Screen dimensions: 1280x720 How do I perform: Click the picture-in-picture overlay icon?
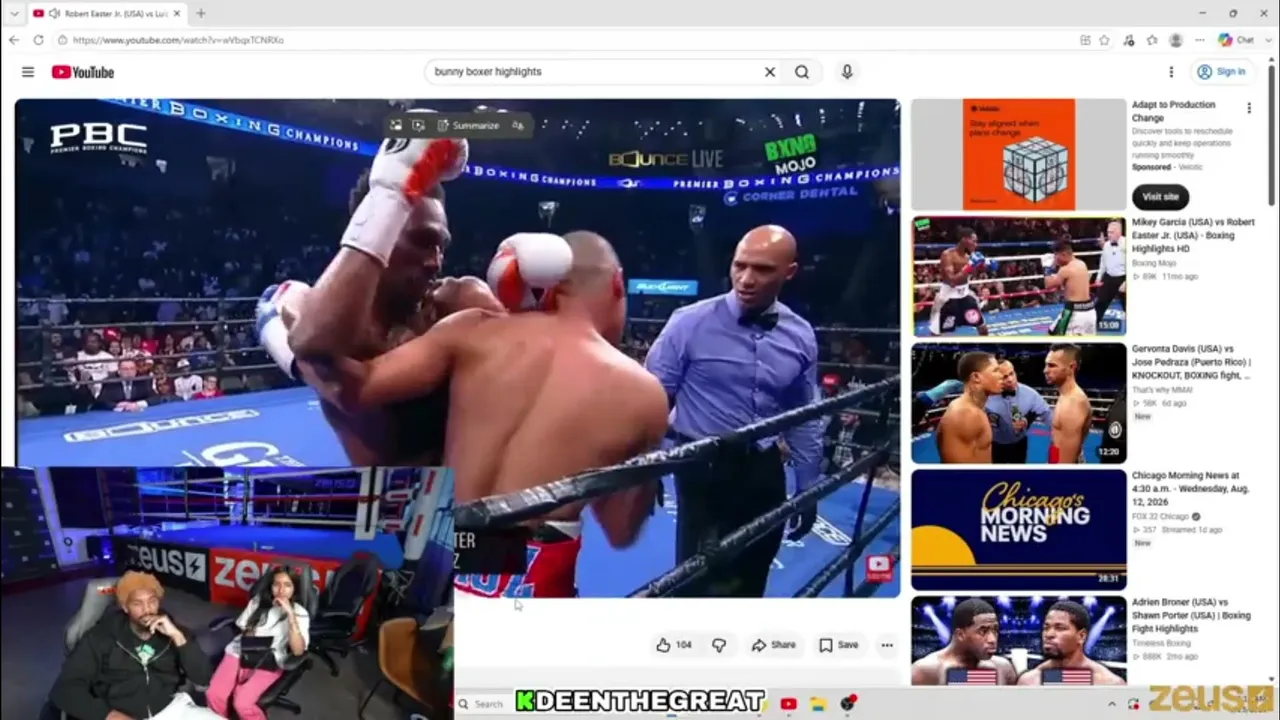(418, 125)
